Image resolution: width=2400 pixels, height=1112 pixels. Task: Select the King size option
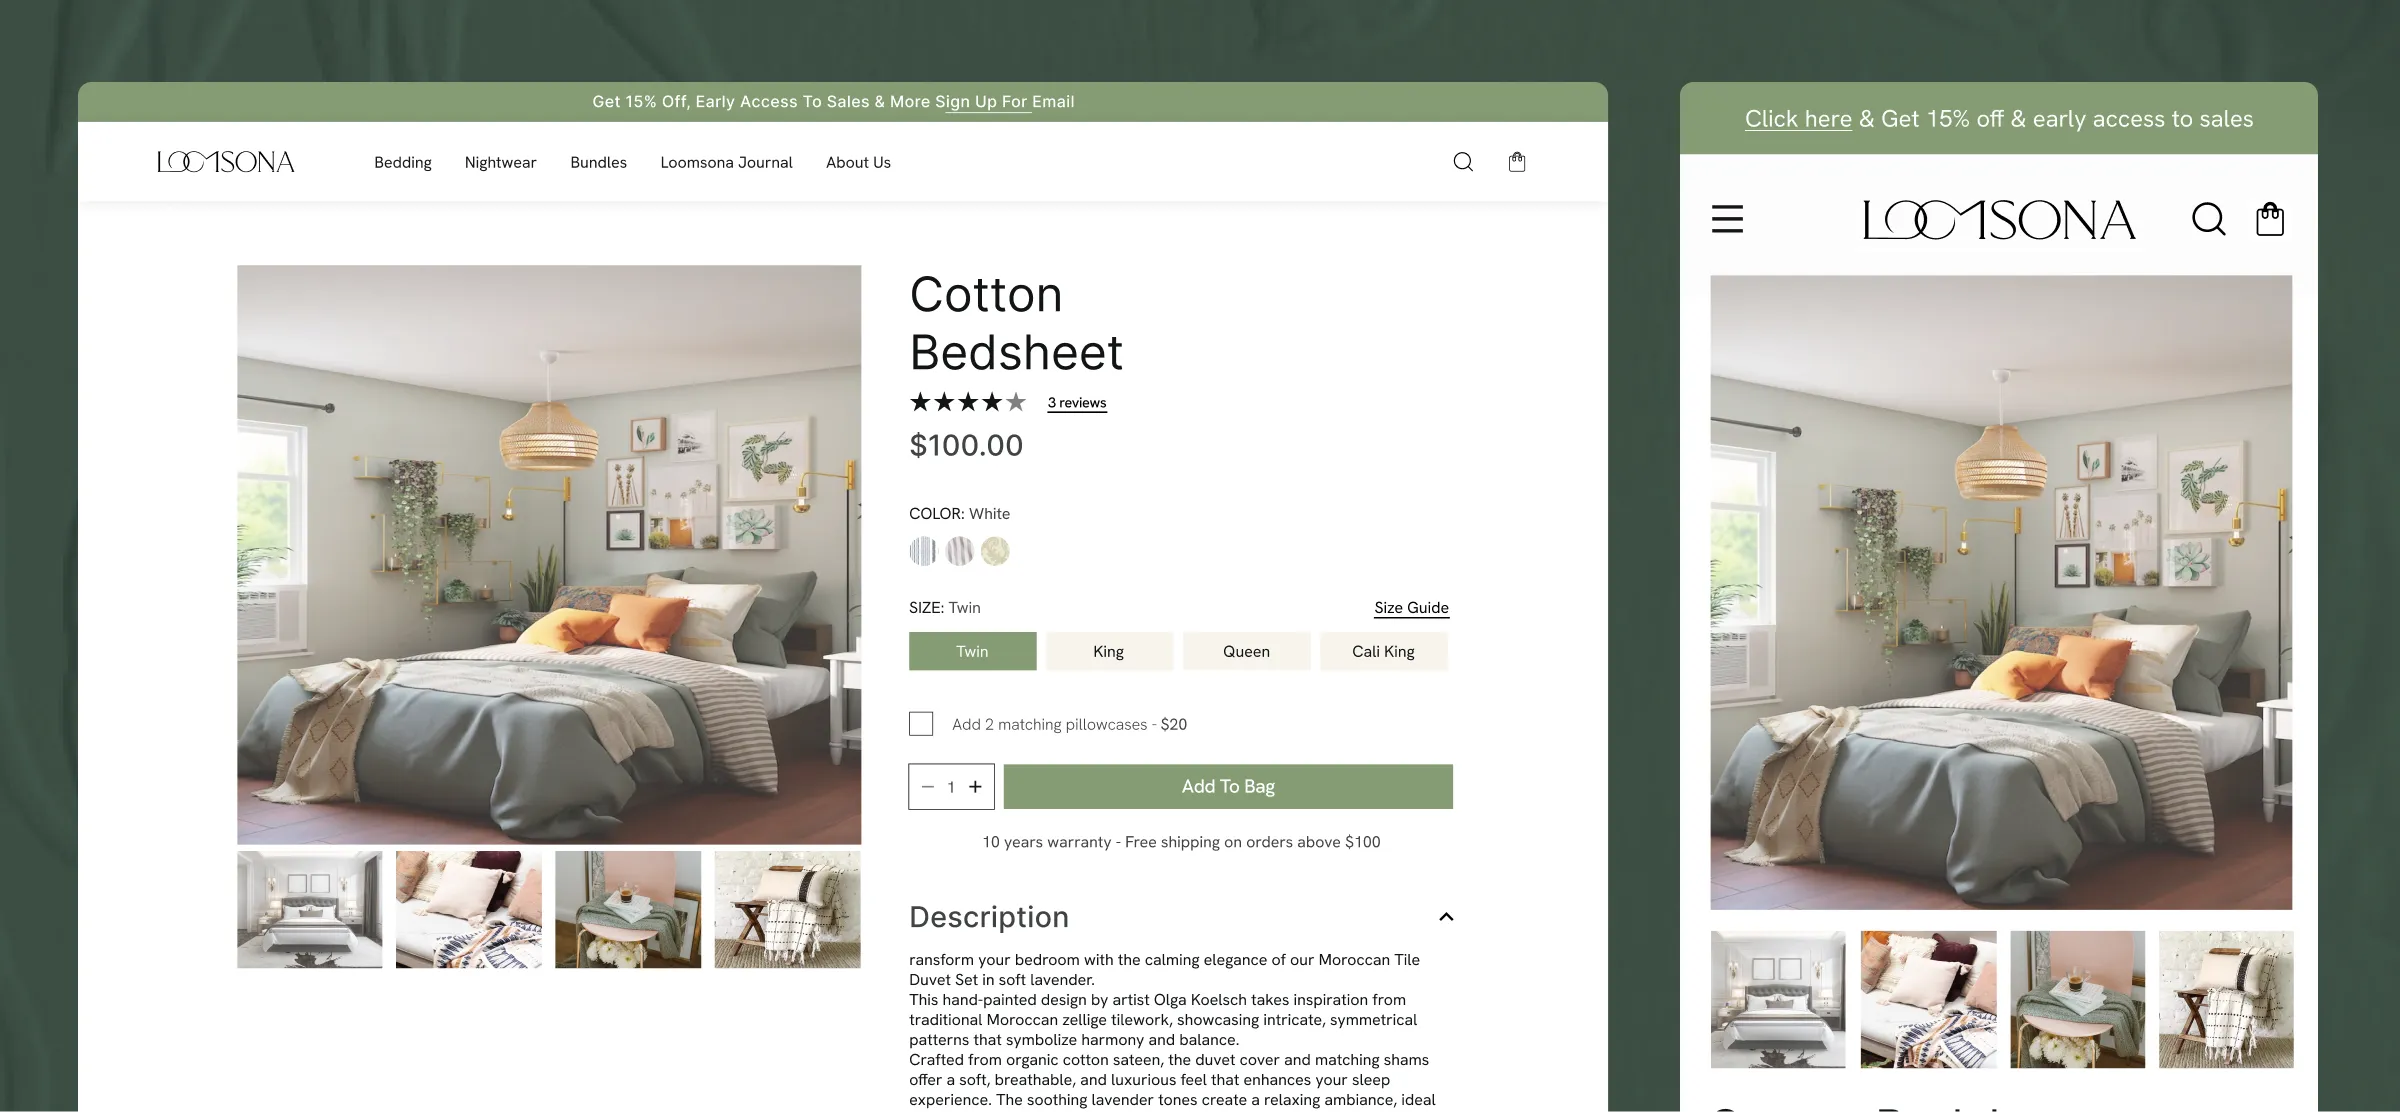pos(1109,651)
